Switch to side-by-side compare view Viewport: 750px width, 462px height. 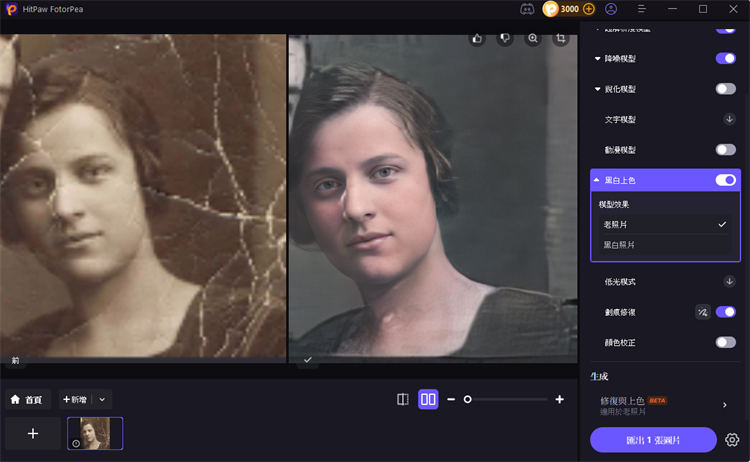click(x=428, y=399)
